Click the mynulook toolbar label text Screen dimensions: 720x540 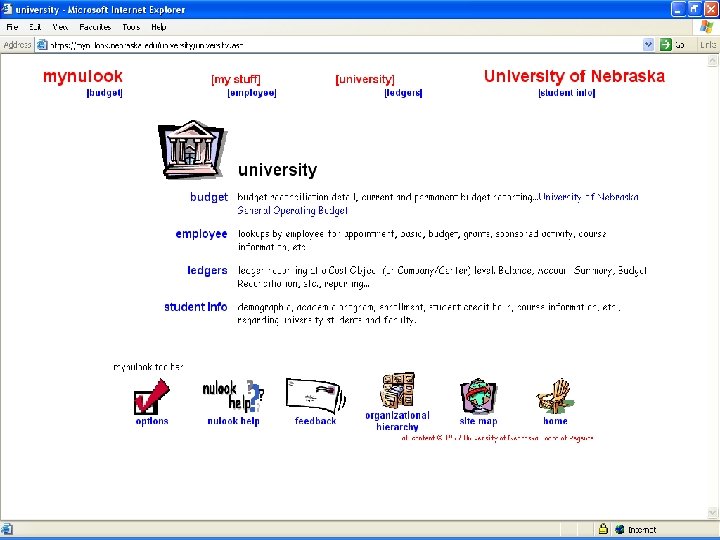point(148,367)
